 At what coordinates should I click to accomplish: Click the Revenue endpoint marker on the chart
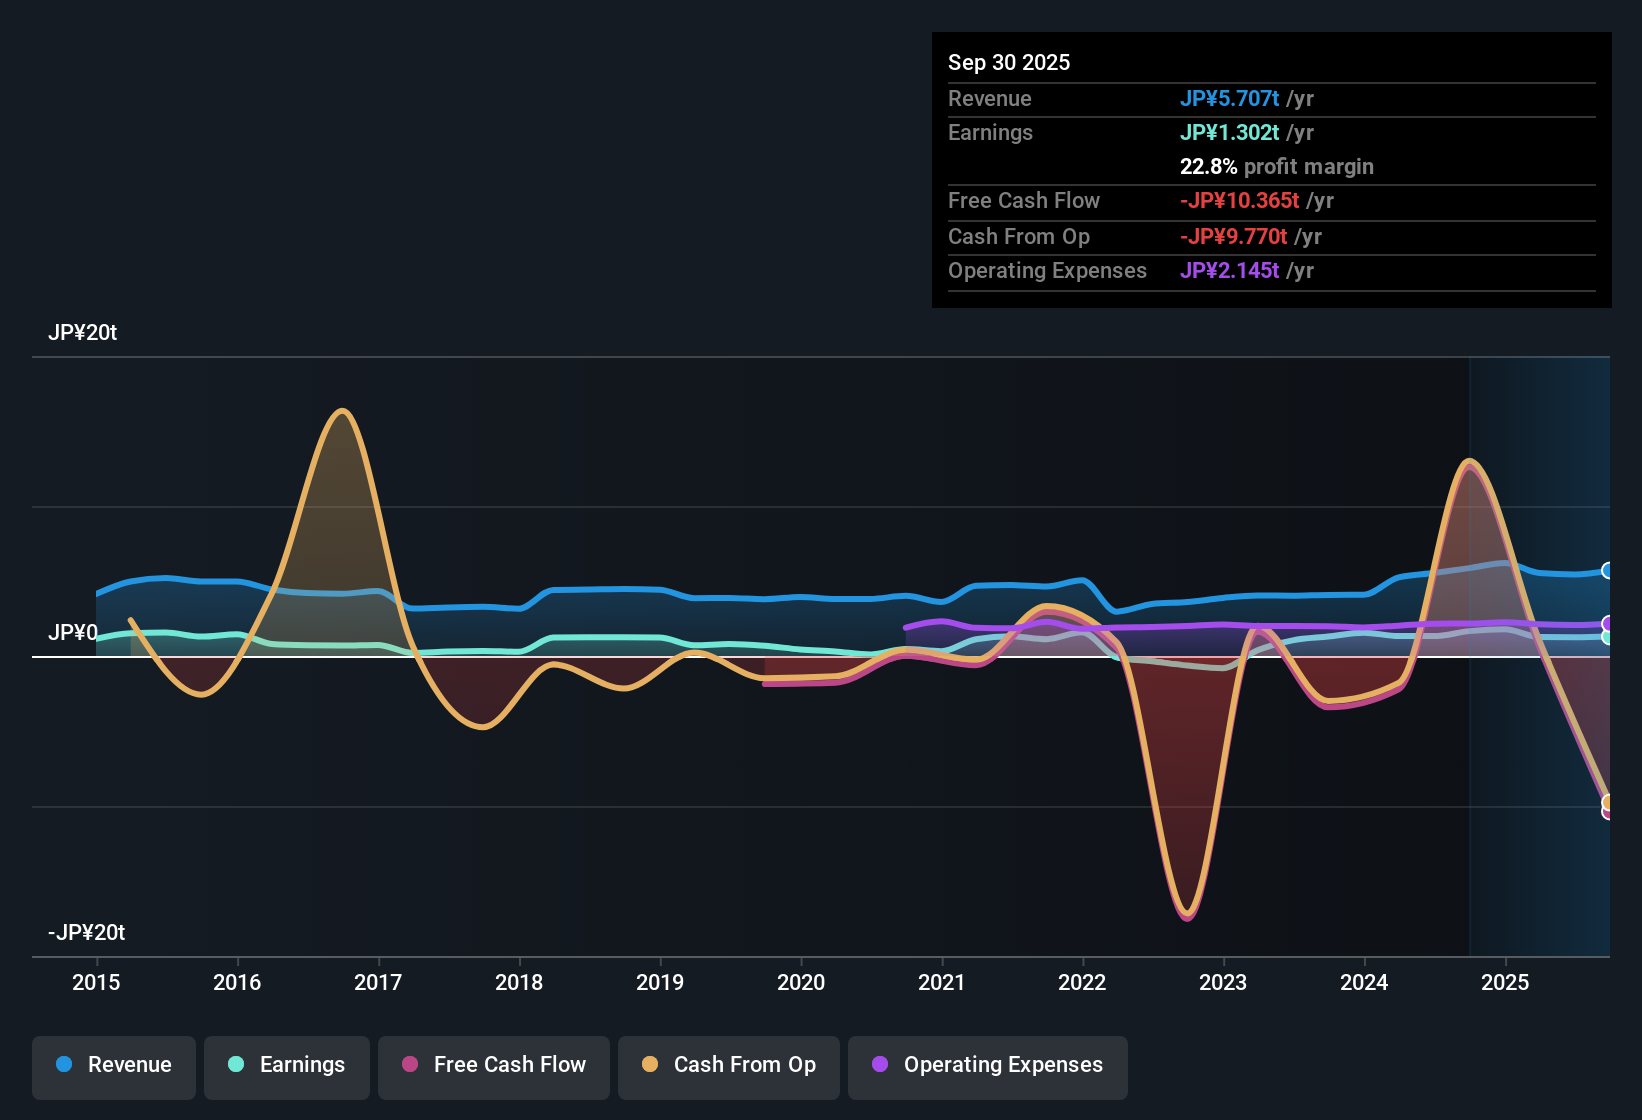pyautogui.click(x=1608, y=570)
